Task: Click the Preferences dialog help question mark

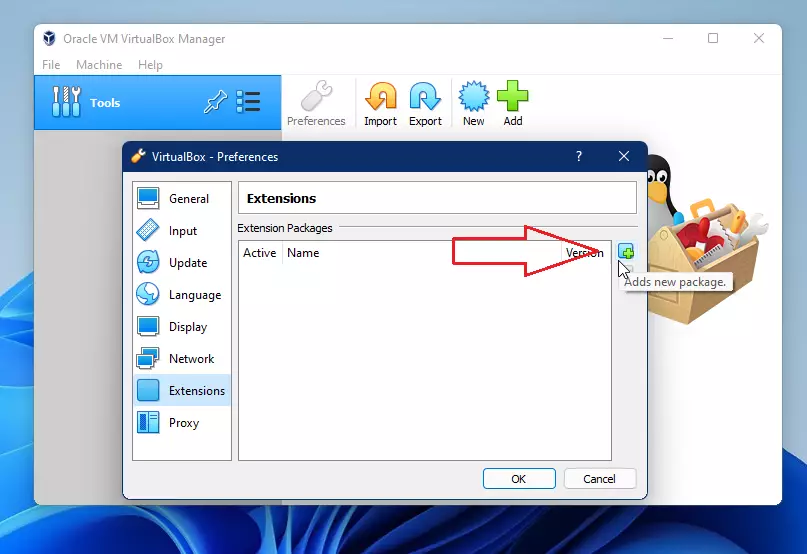Action: pos(579,156)
